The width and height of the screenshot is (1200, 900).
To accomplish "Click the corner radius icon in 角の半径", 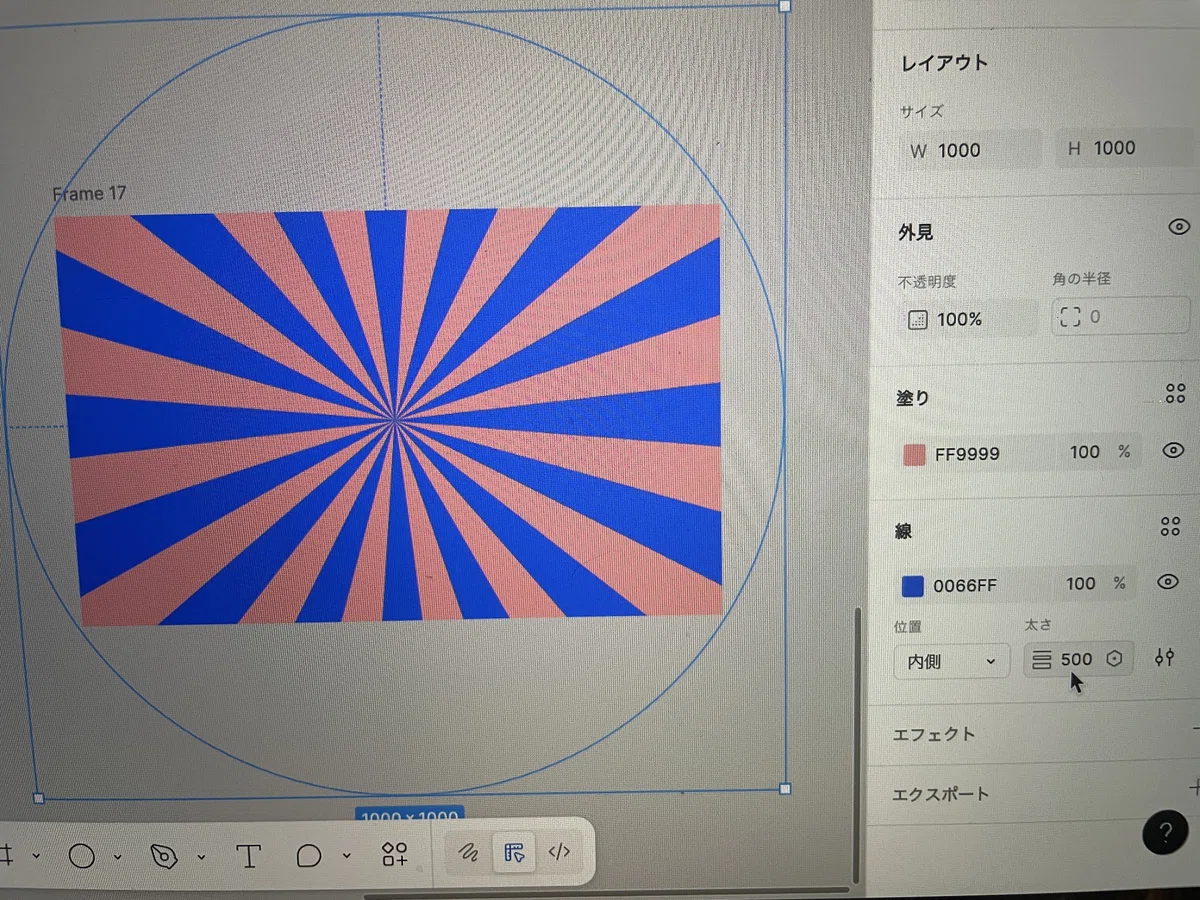I will 1070,317.
